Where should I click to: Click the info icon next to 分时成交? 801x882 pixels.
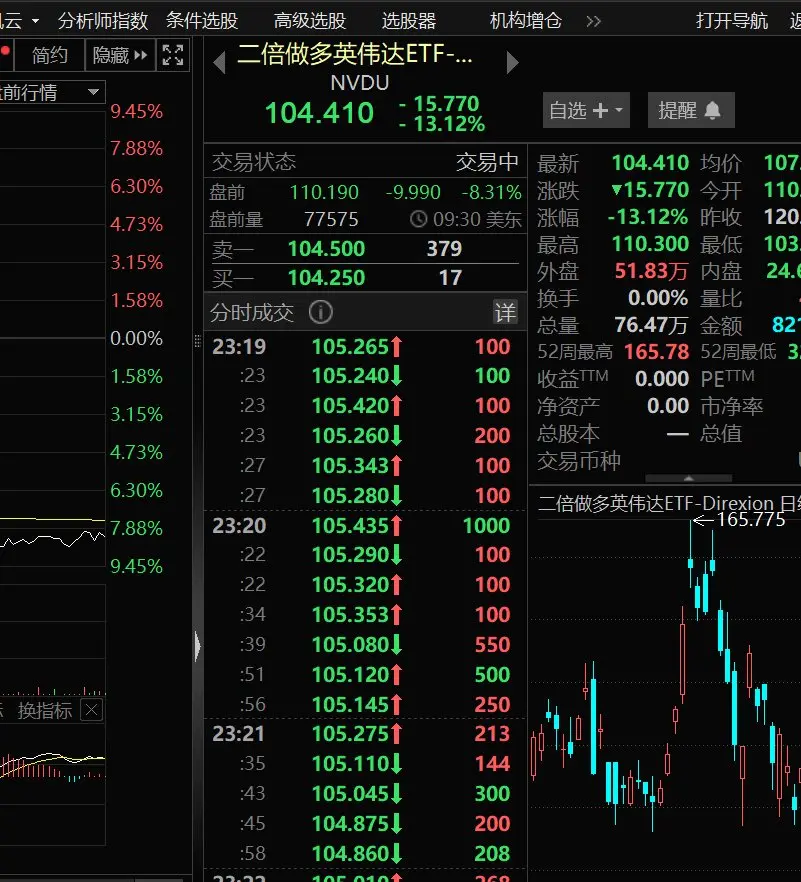coord(321,312)
